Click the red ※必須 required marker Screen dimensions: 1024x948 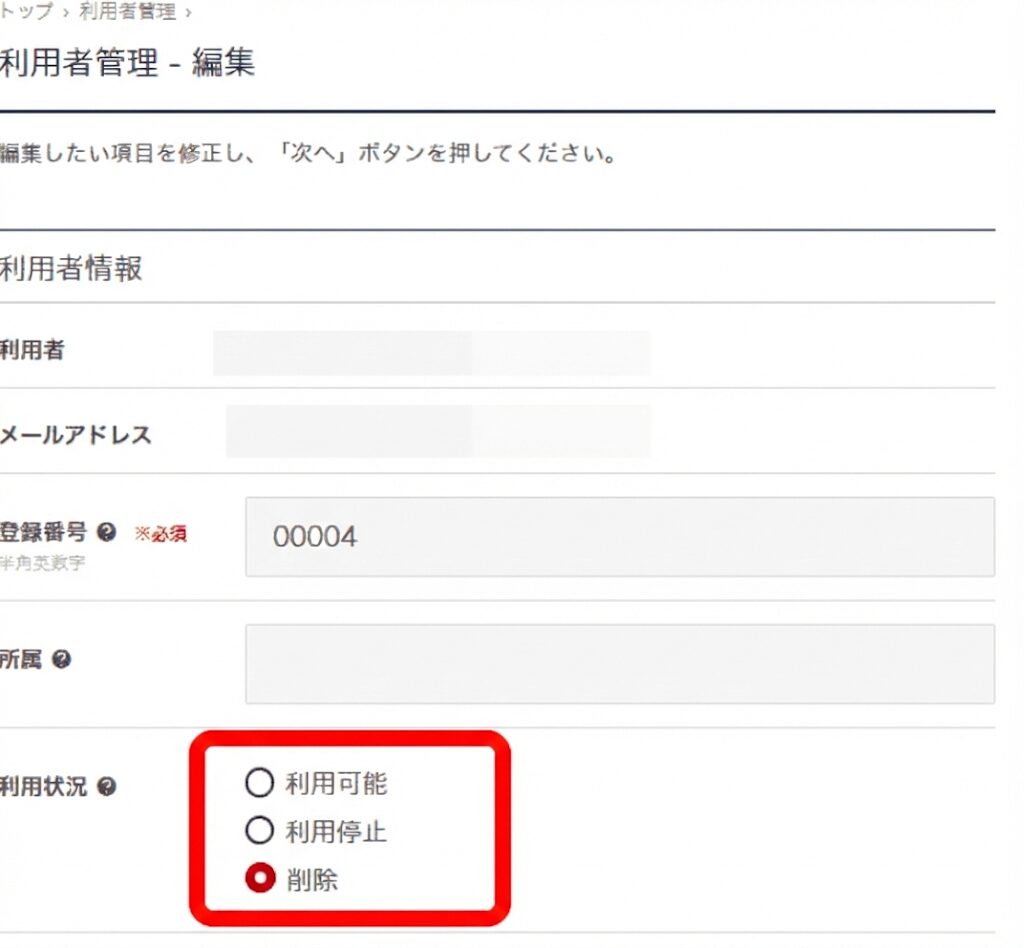pyautogui.click(x=160, y=534)
